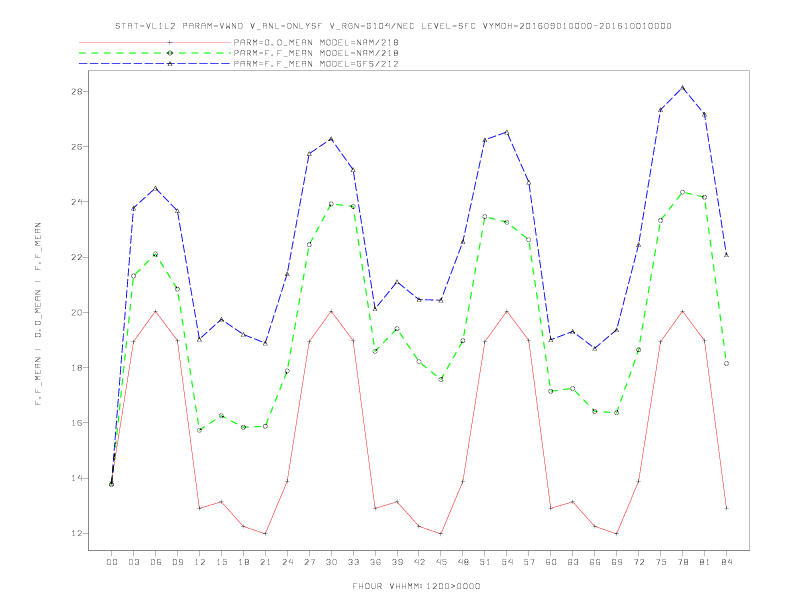
Task: Click the plus marker on the red legend line
Action: [x=170, y=42]
